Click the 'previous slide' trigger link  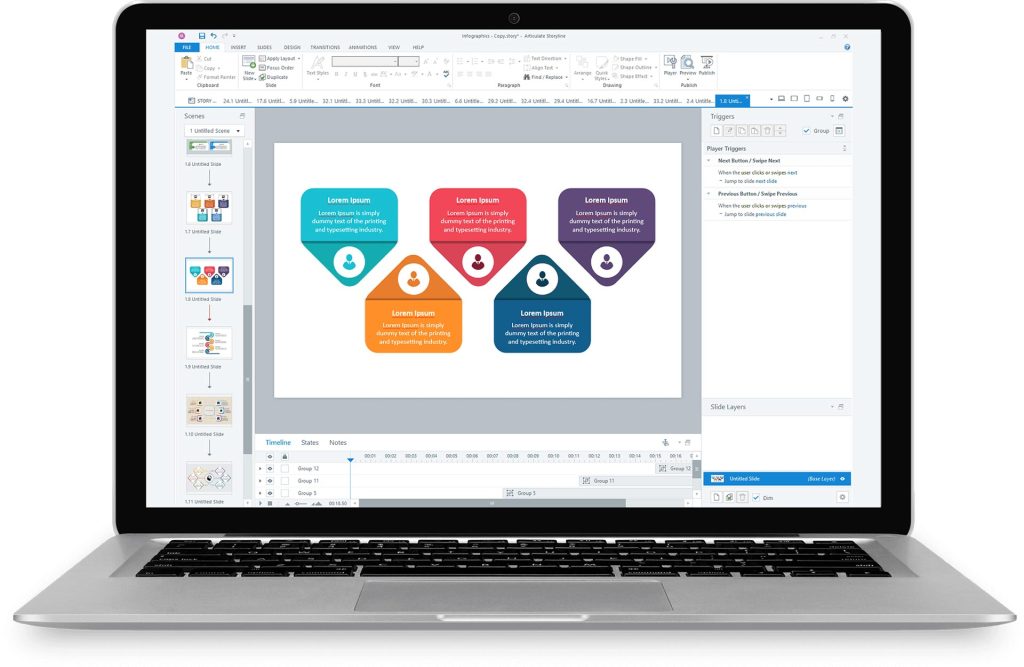[x=770, y=214]
